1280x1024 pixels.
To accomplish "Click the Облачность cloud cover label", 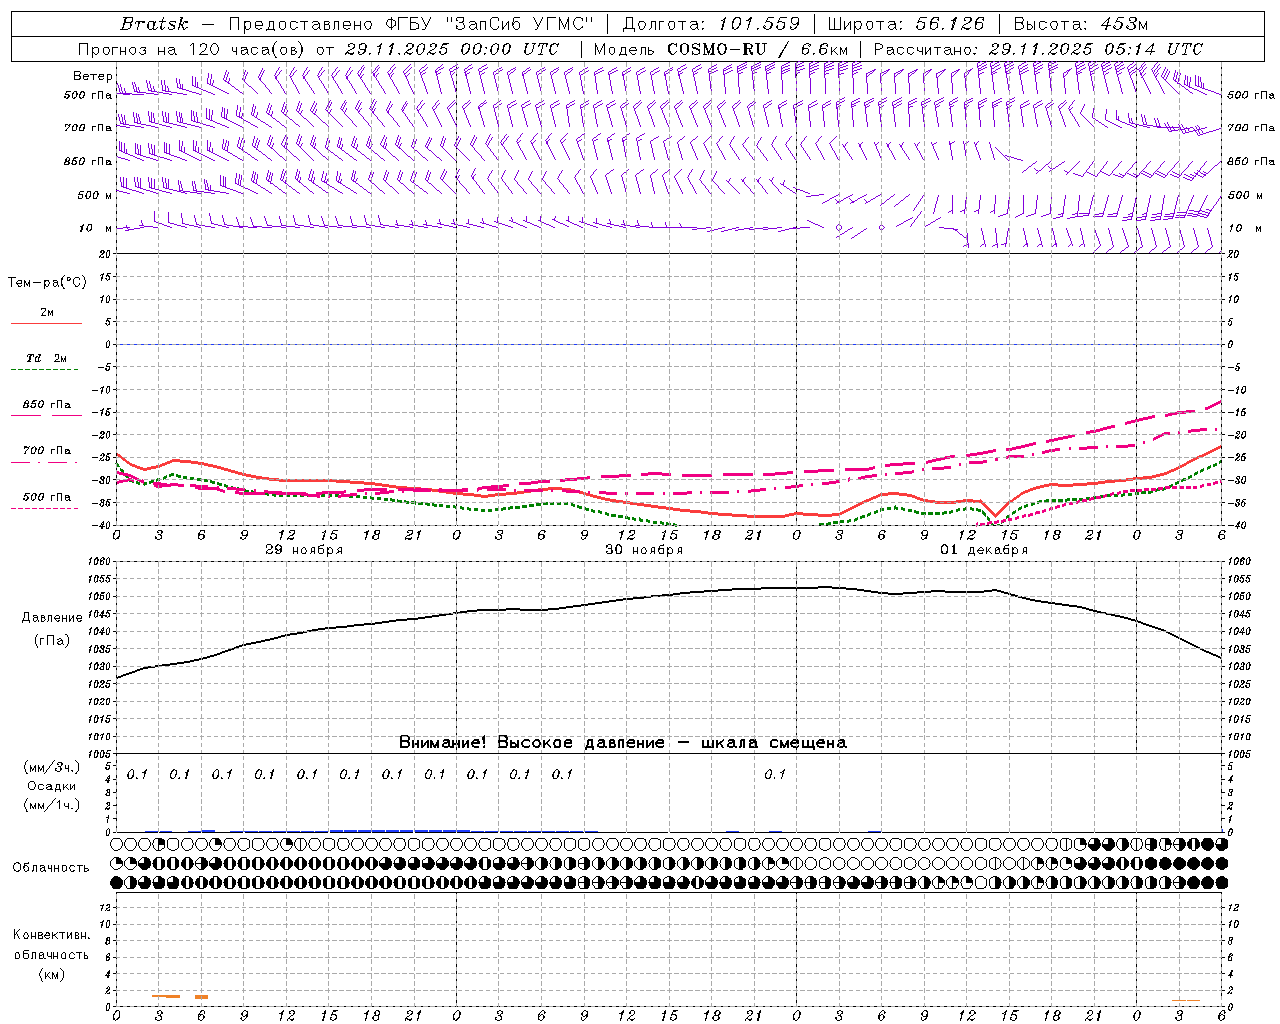I will tap(51, 867).
